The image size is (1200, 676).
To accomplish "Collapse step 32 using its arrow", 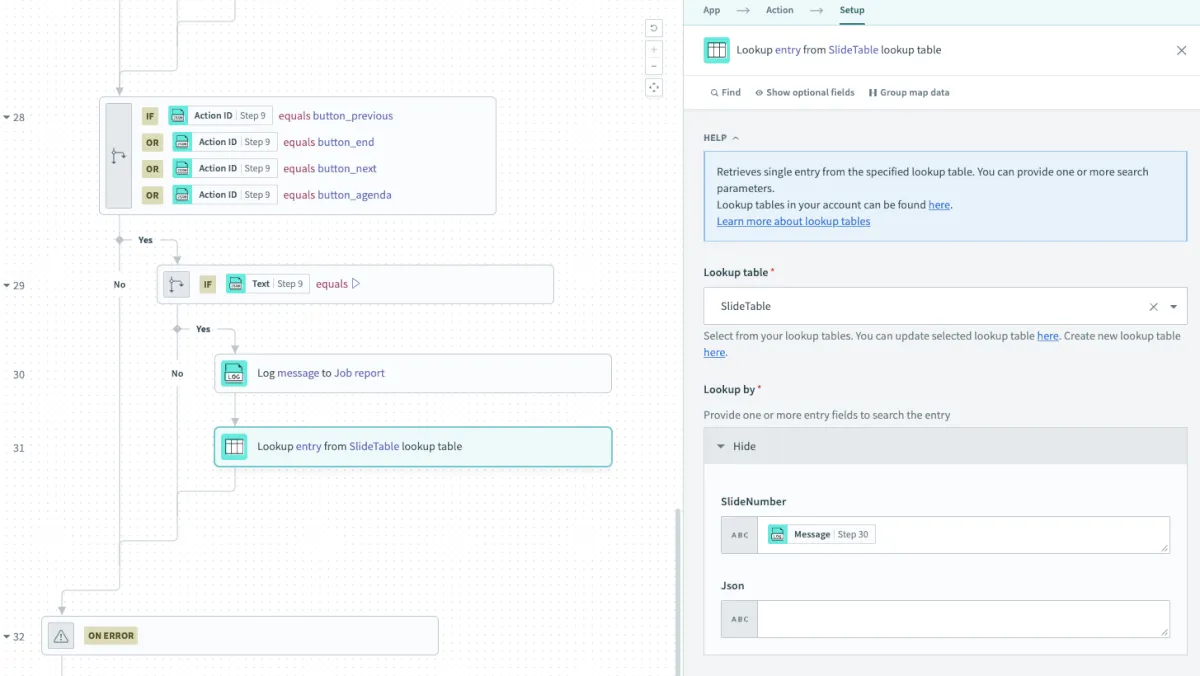I will 6,637.
